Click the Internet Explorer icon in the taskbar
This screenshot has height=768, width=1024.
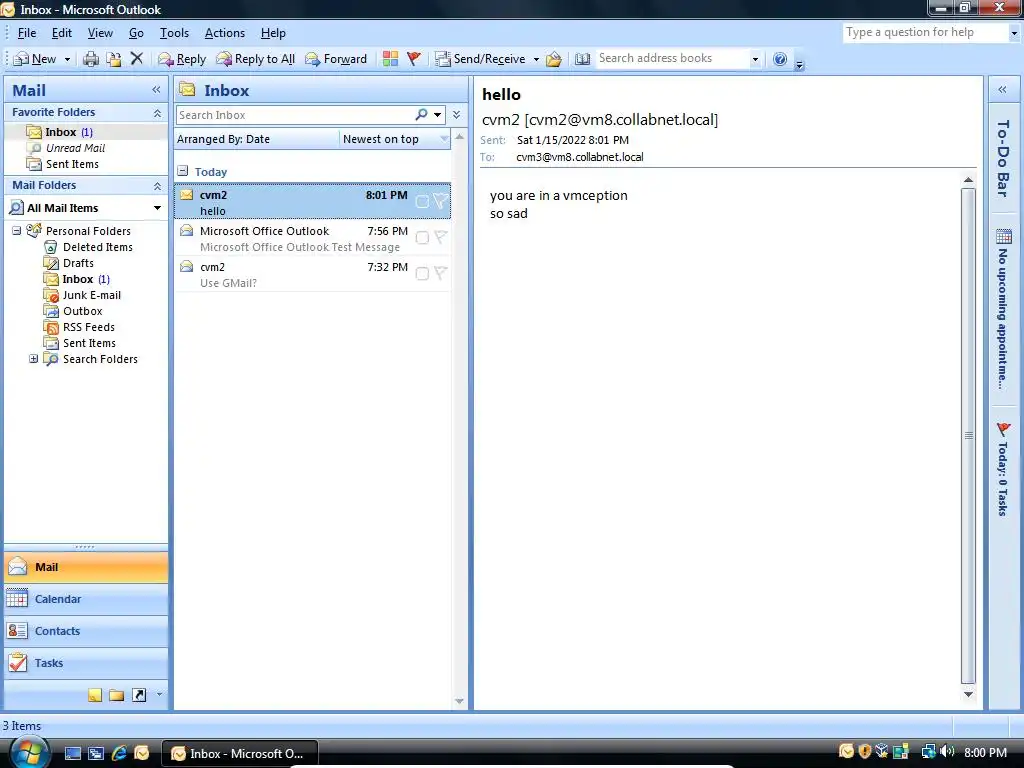[119, 753]
